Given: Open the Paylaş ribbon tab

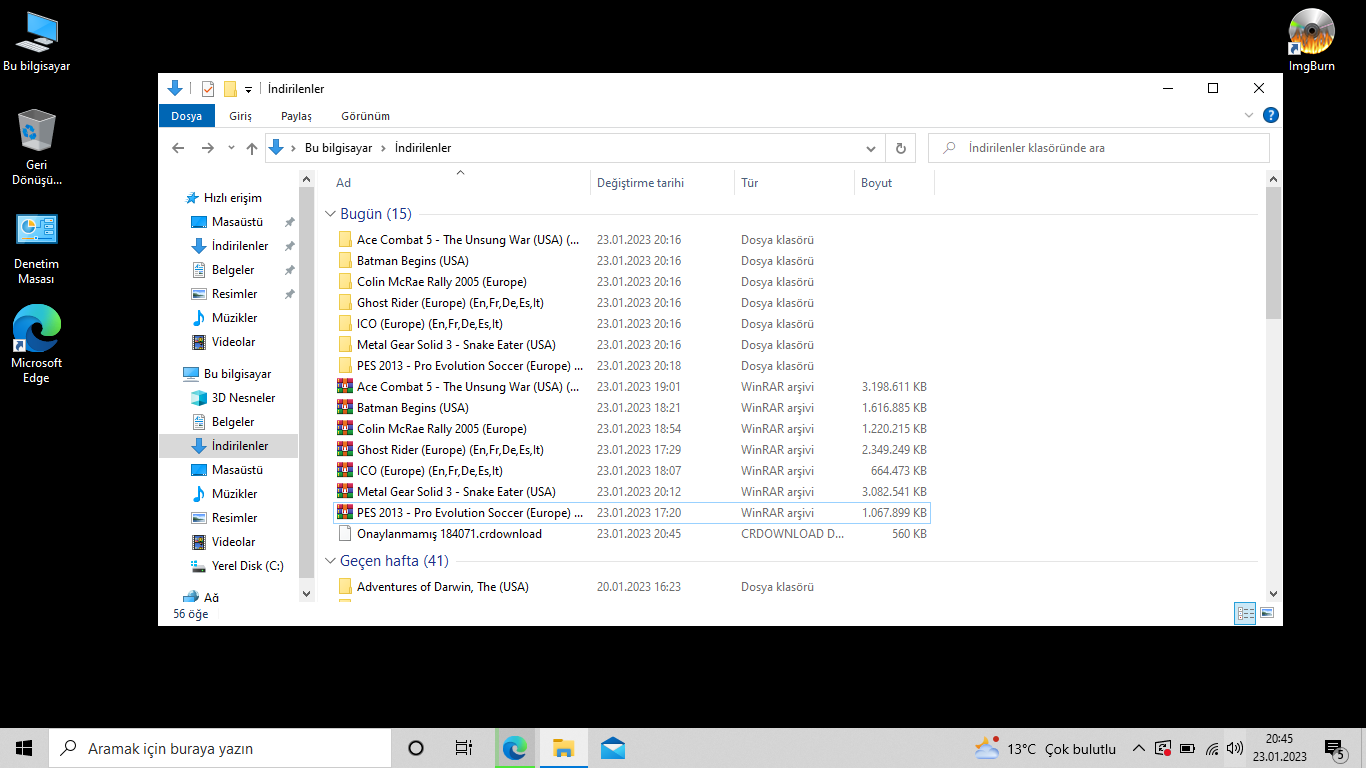Looking at the screenshot, I should 296,116.
